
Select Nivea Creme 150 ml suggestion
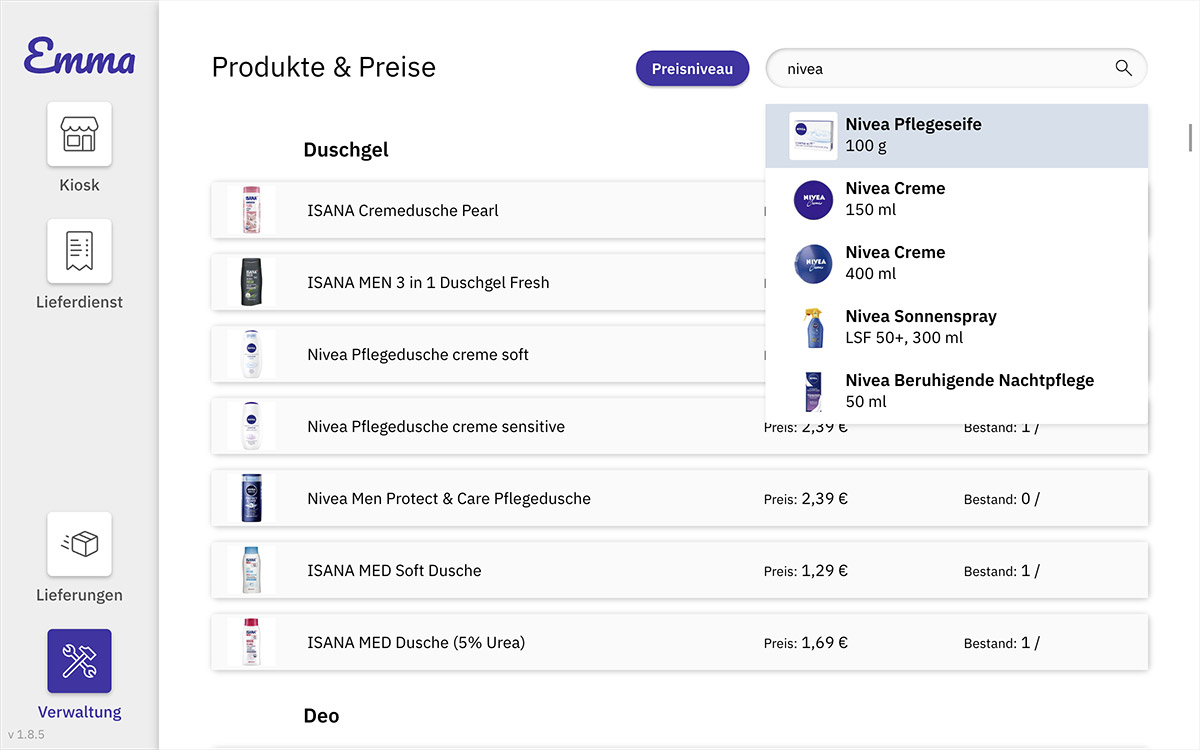[955, 200]
